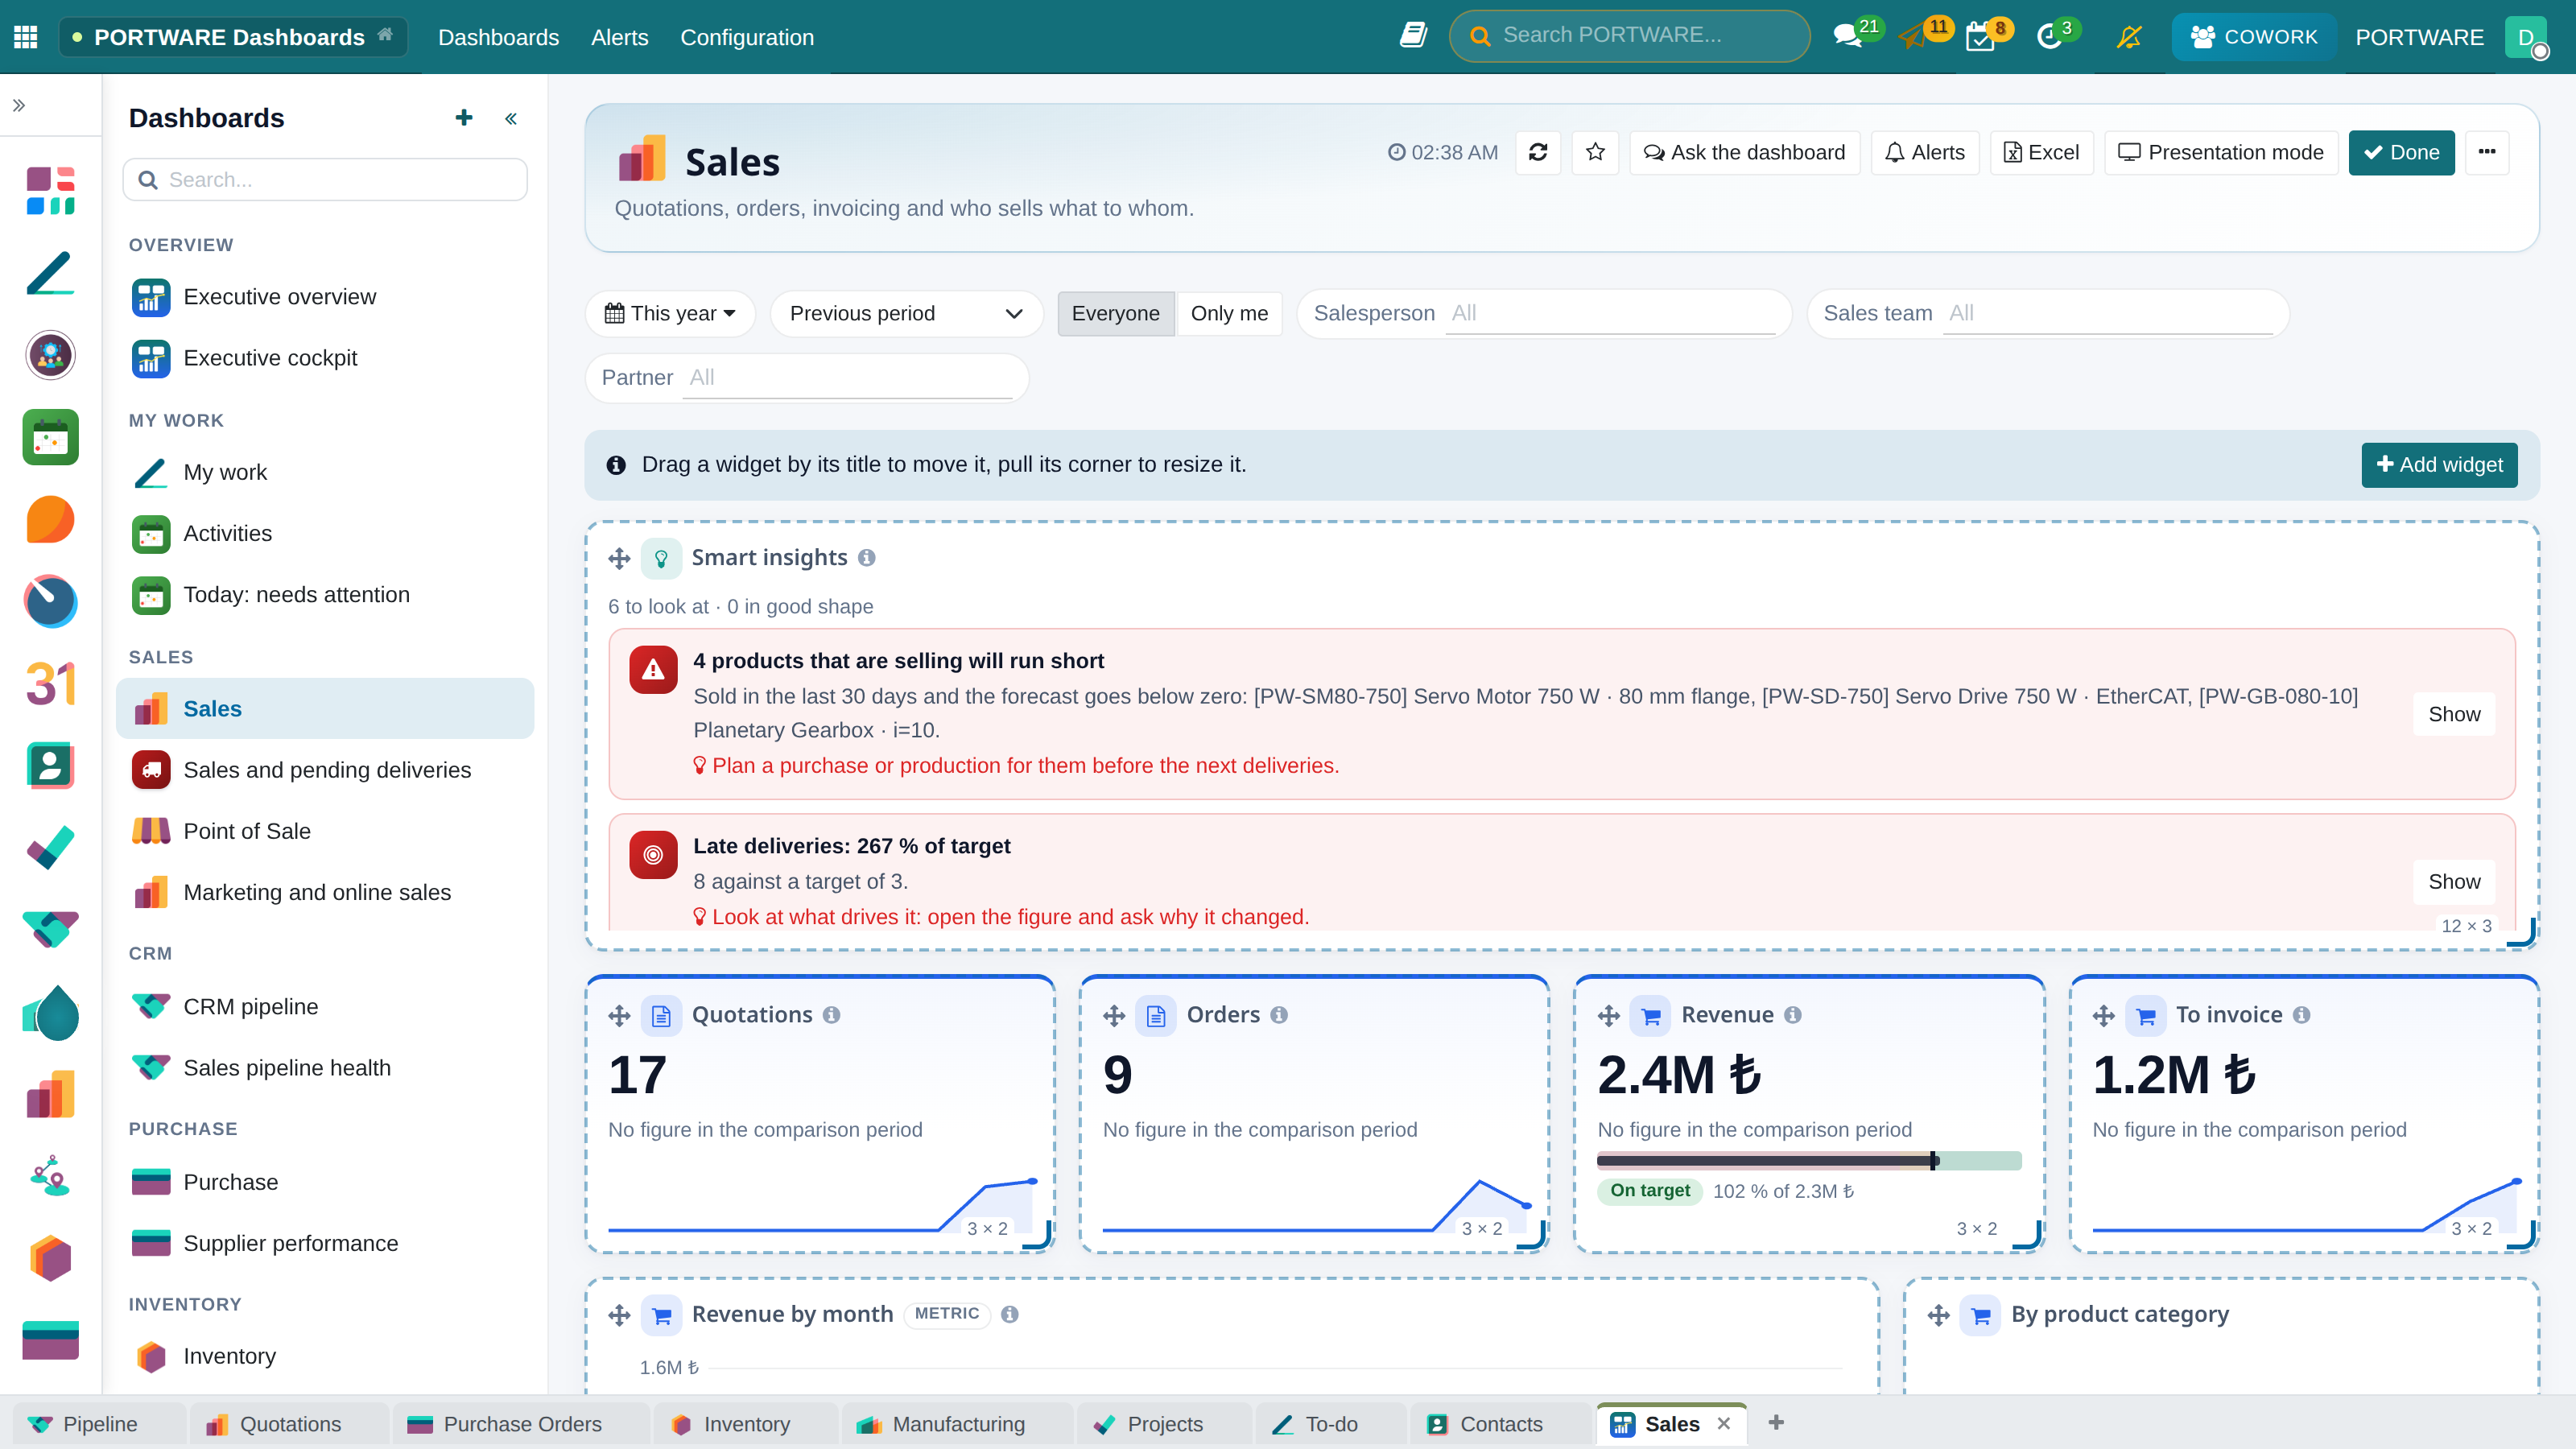The width and height of the screenshot is (2576, 1449).
Task: Click the timer clock icon with badge 3
Action: tap(2049, 37)
